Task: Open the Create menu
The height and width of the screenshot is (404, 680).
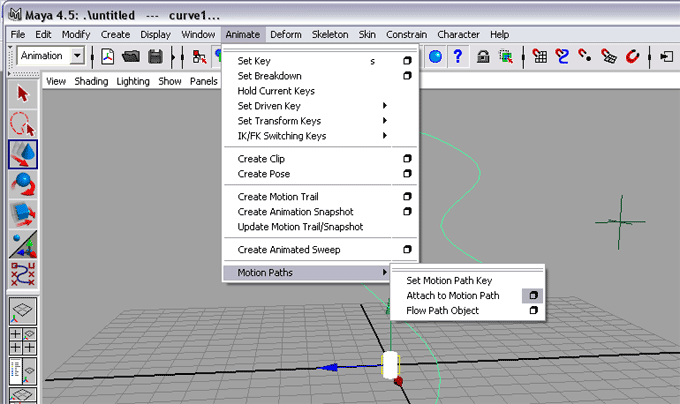Action: click(x=115, y=35)
